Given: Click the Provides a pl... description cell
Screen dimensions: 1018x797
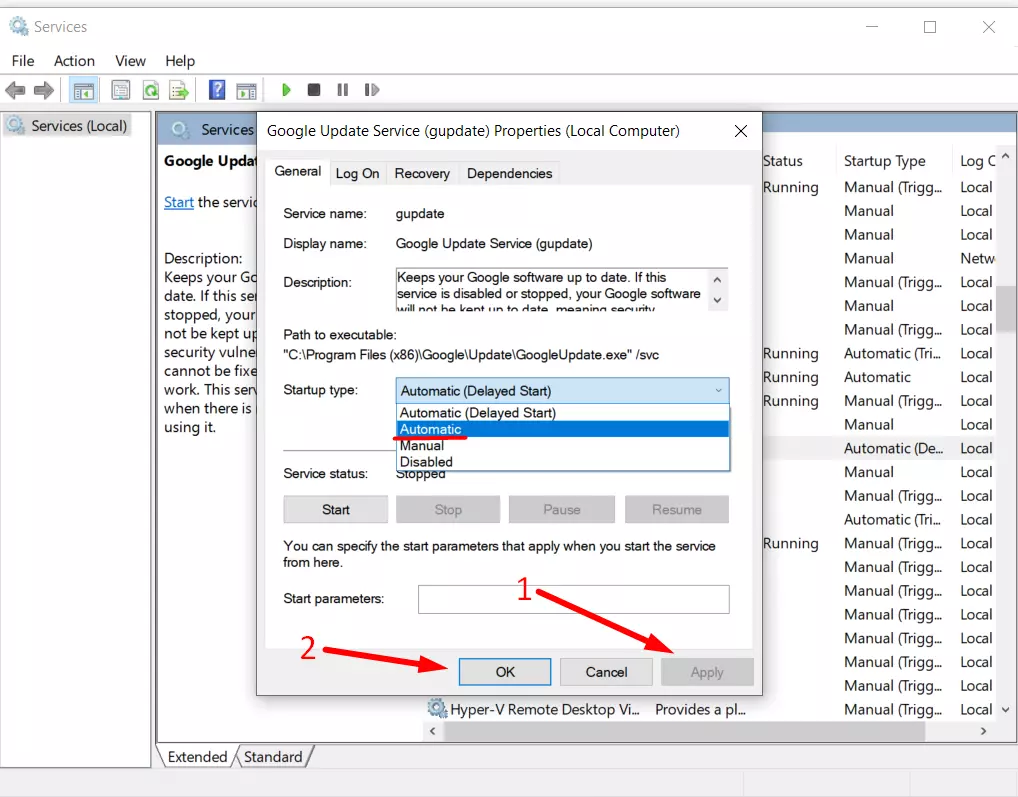Looking at the screenshot, I should 700,709.
